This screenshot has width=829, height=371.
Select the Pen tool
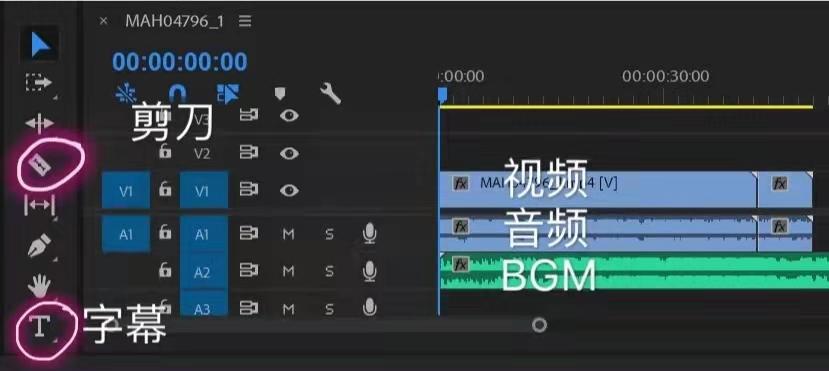(39, 245)
